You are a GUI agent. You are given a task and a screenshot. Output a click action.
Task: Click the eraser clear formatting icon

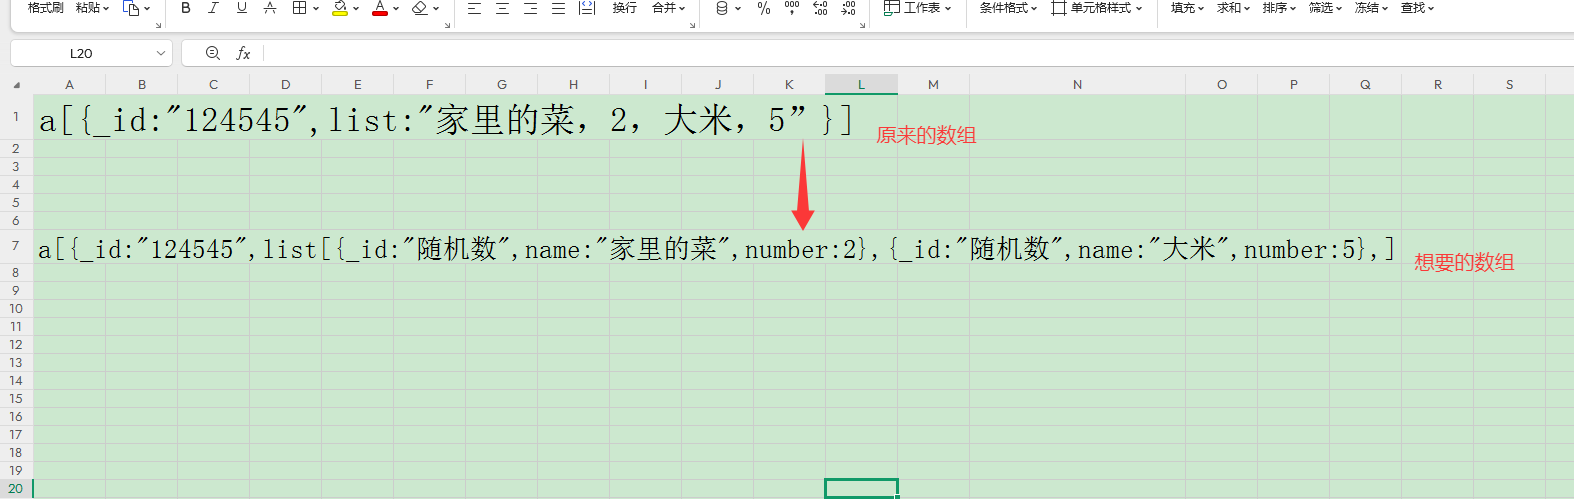point(420,8)
